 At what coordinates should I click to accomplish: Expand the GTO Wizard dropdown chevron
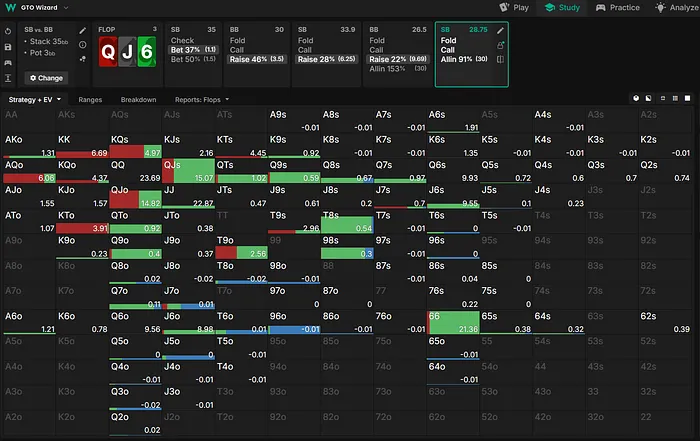[x=66, y=8]
